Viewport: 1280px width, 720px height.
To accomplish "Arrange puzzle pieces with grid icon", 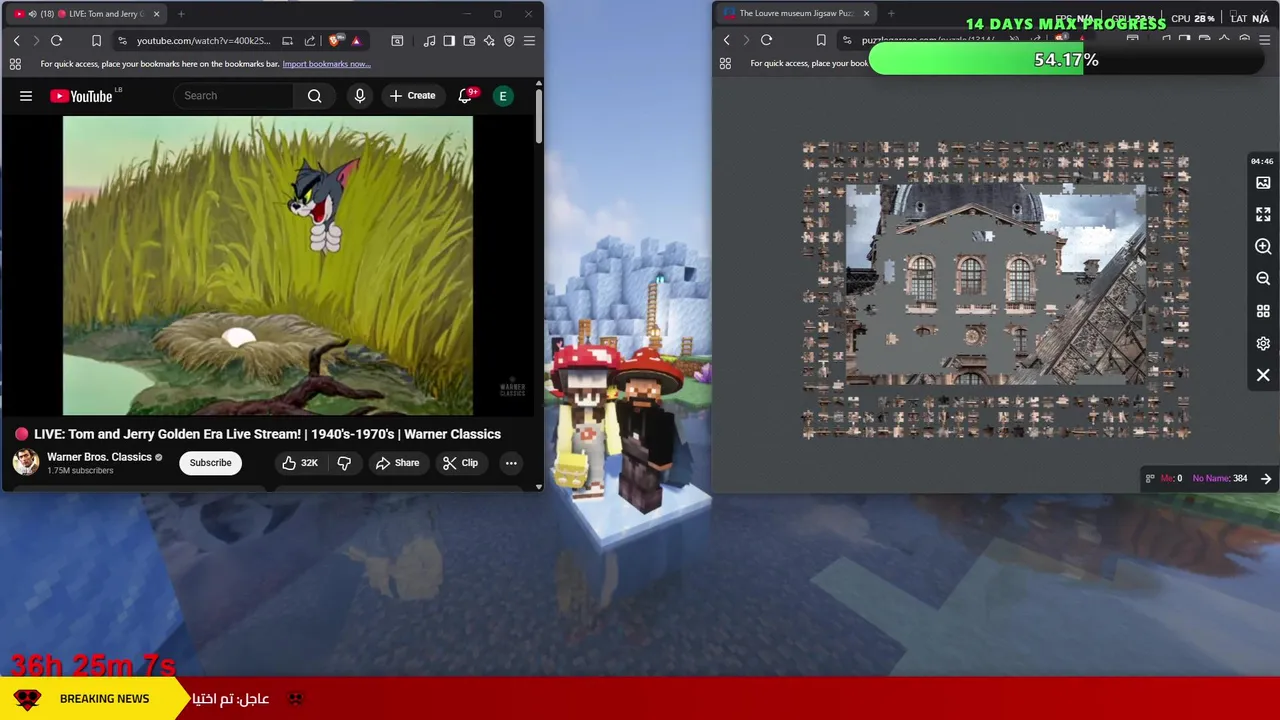I will coord(1263,311).
